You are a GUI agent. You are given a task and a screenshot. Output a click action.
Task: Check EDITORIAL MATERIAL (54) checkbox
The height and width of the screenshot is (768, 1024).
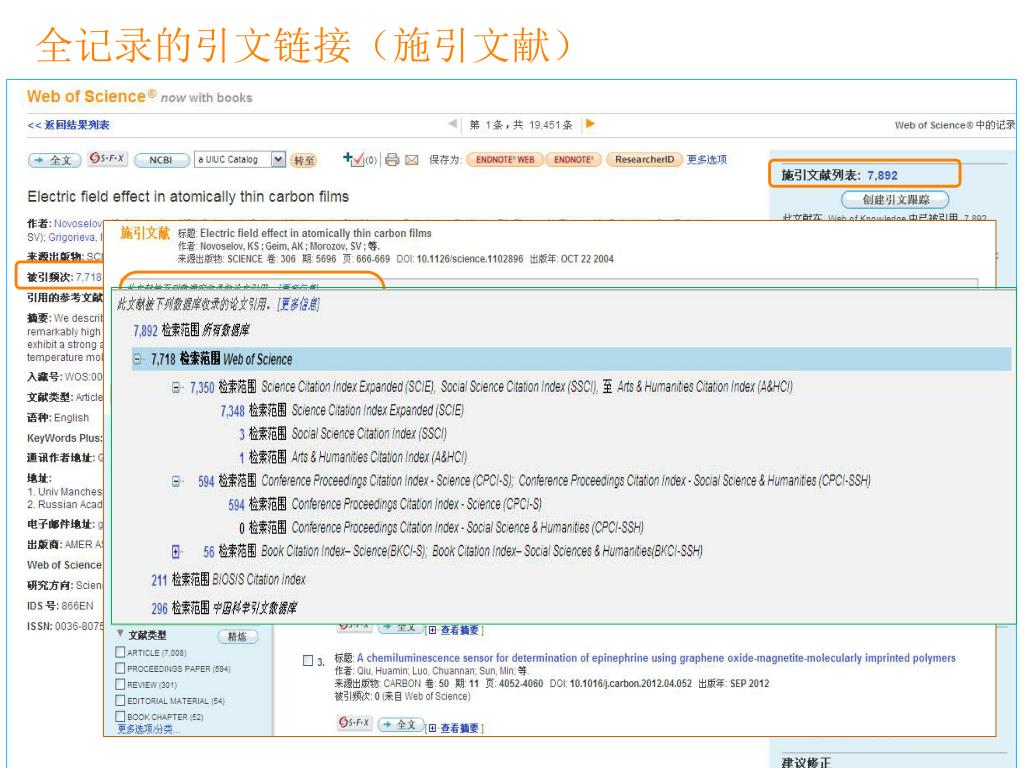(120, 700)
